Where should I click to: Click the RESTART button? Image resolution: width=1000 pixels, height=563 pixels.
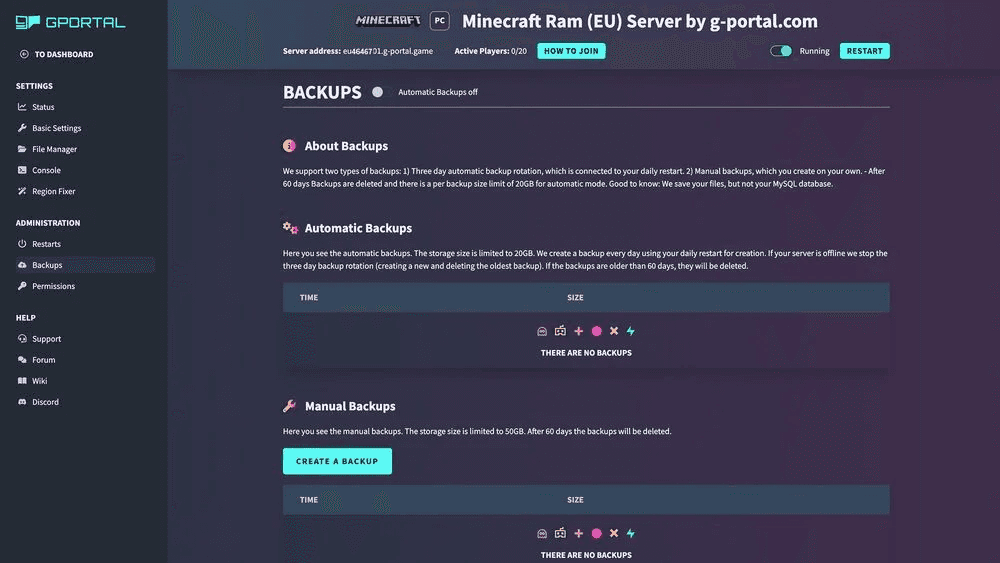(864, 51)
